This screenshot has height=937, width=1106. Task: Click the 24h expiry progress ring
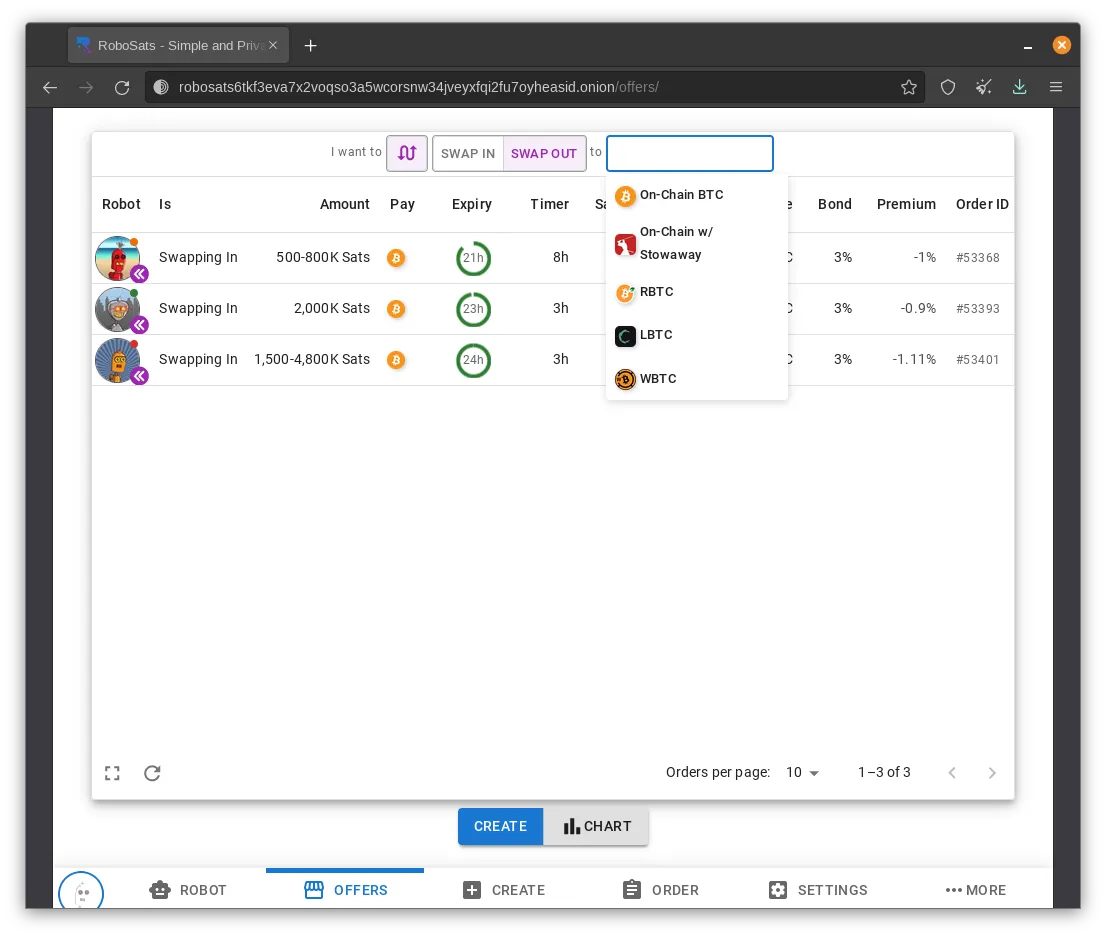tap(473, 360)
